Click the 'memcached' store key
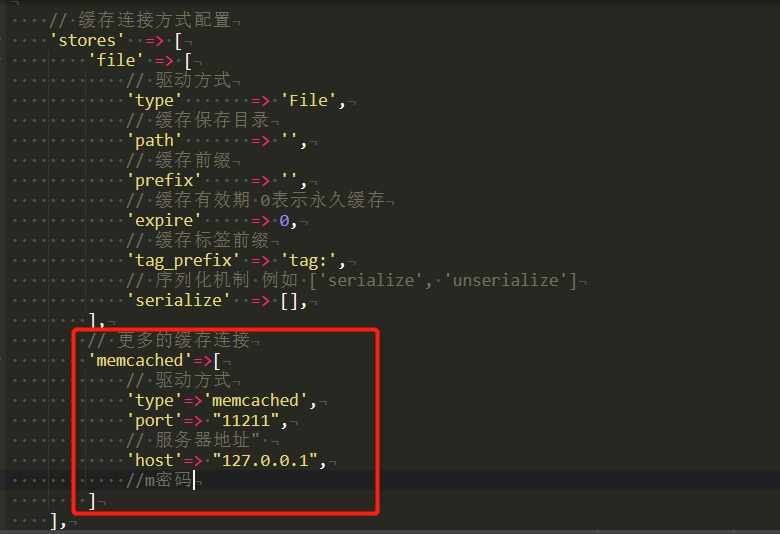 click(x=140, y=360)
